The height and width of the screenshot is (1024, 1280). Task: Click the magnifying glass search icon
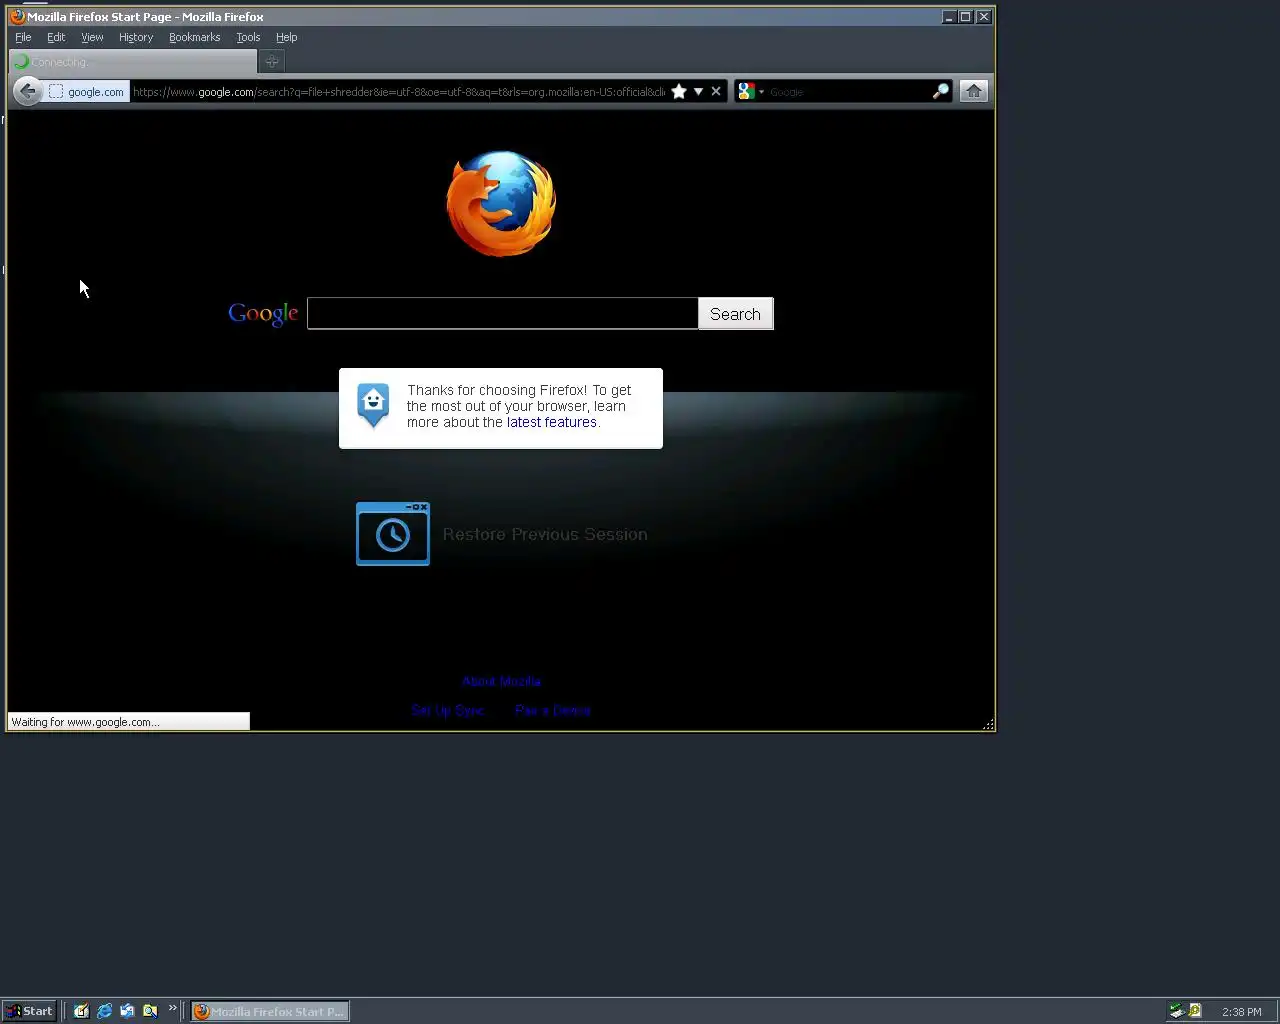(x=940, y=91)
